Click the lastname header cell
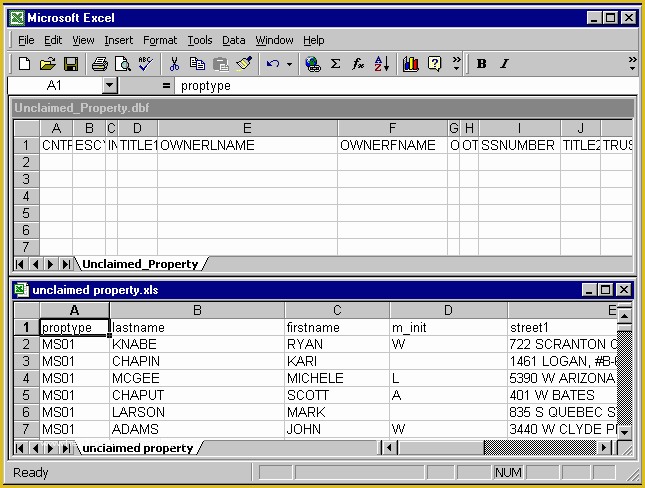Image resolution: width=645 pixels, height=488 pixels. pos(197,327)
